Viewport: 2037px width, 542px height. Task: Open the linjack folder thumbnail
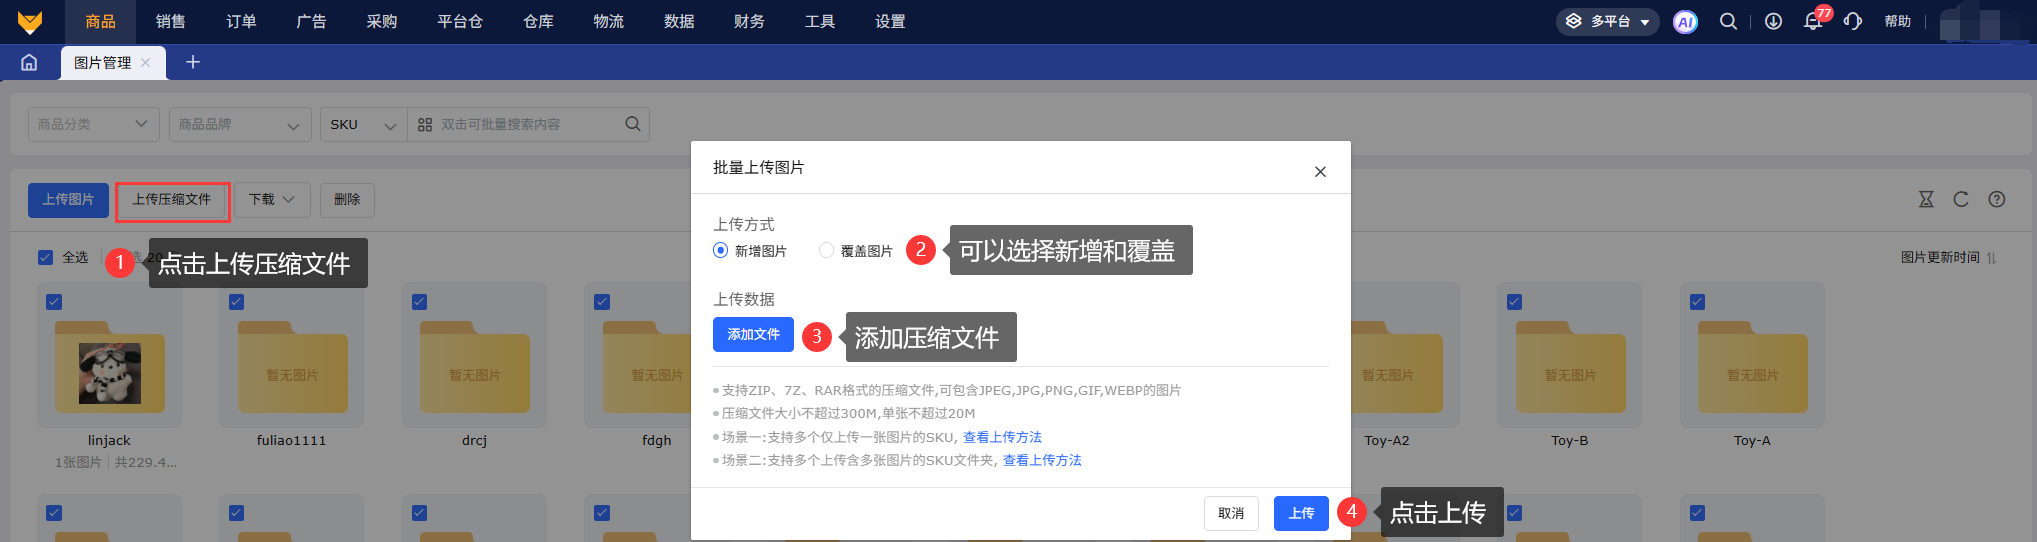(110, 373)
